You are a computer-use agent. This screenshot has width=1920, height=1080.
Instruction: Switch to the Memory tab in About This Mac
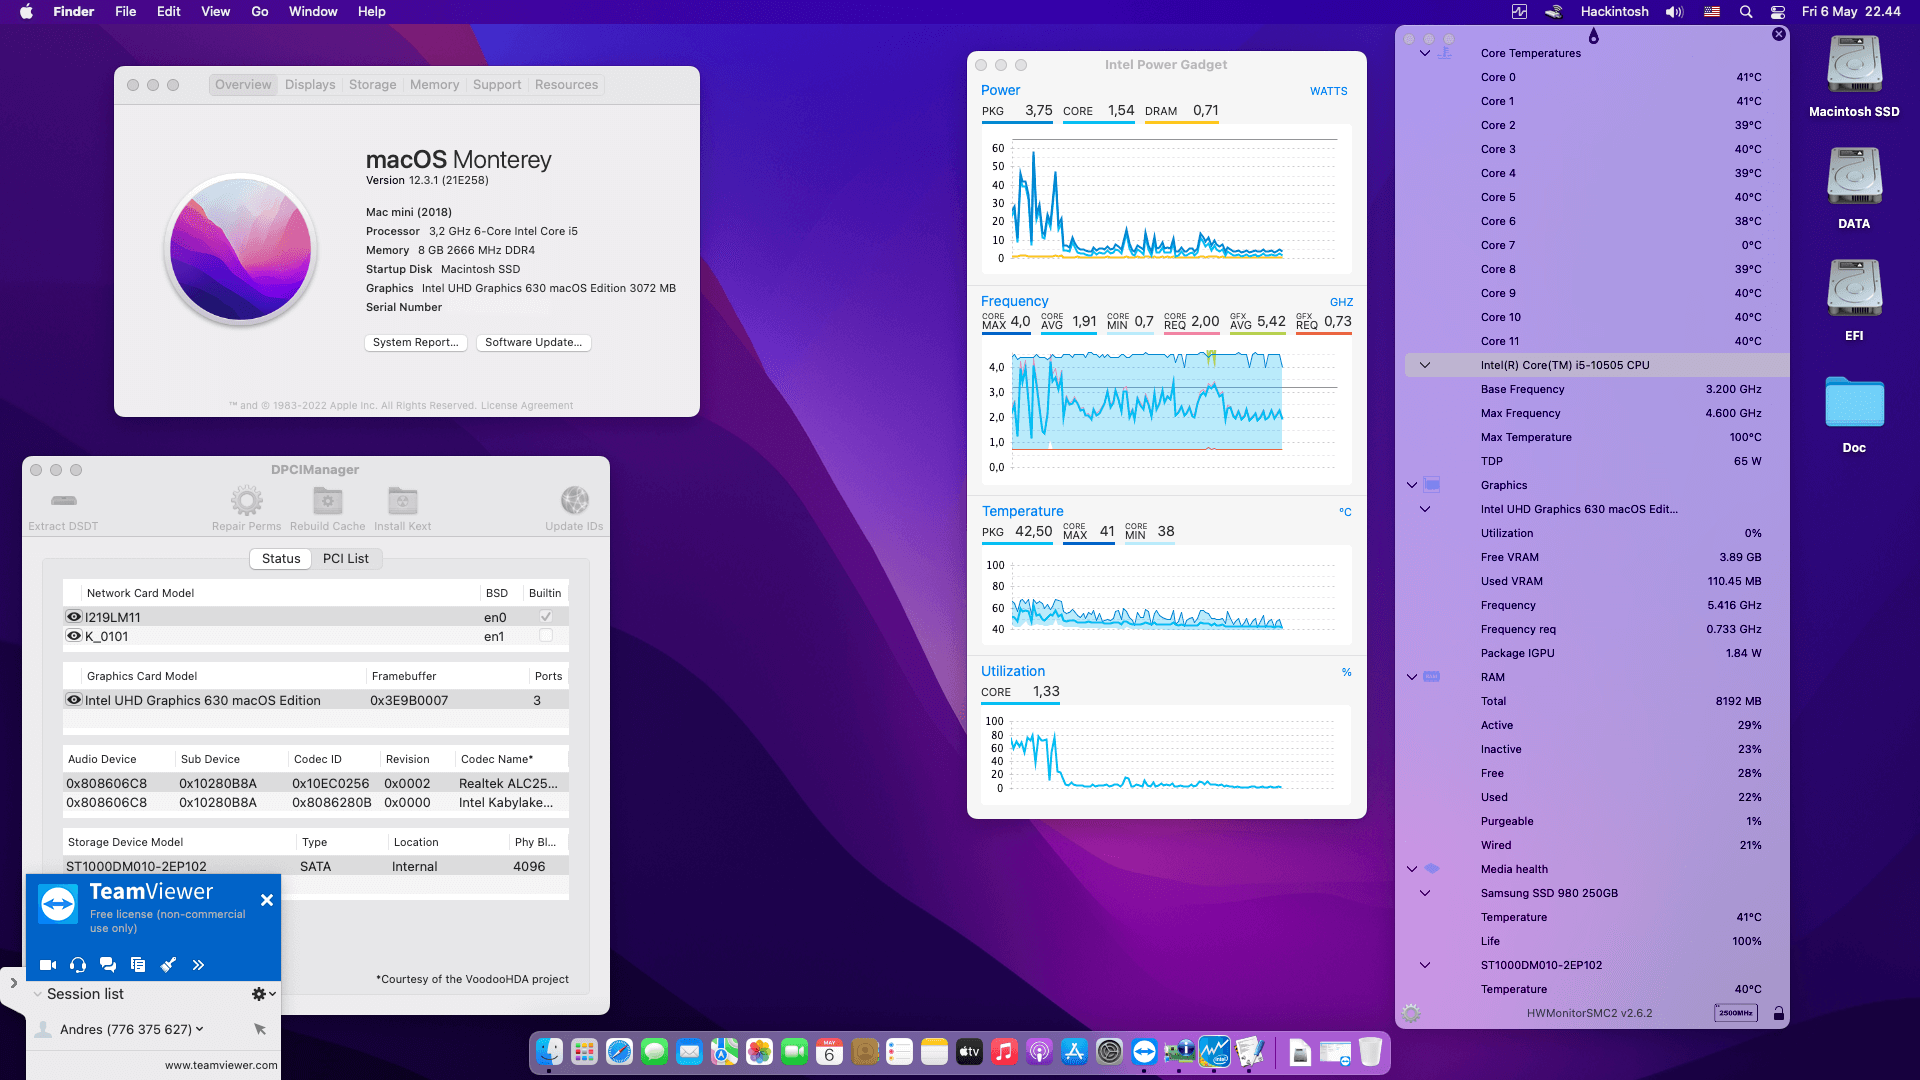[434, 85]
